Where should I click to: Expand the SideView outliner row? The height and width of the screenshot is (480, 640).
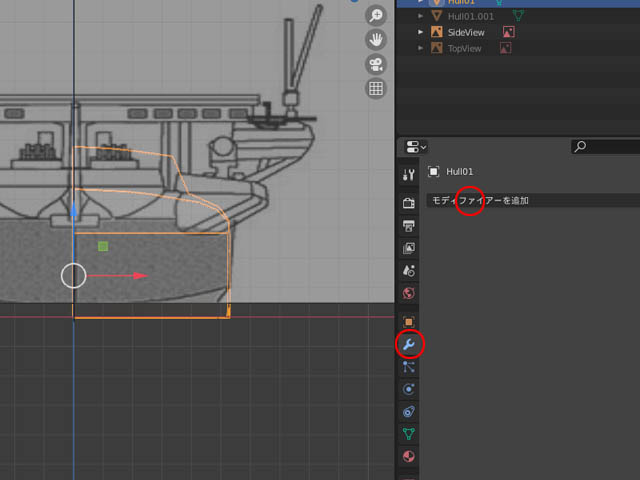pos(420,32)
